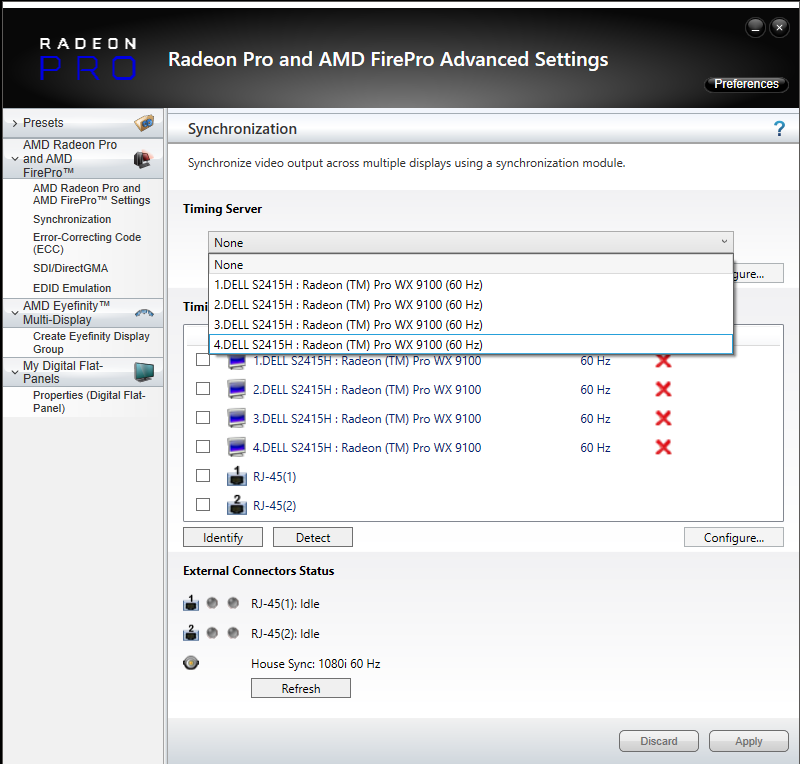Image resolution: width=800 pixels, height=764 pixels.
Task: Click monitor icon for 4.DELL S2415H row
Action: coord(236,447)
